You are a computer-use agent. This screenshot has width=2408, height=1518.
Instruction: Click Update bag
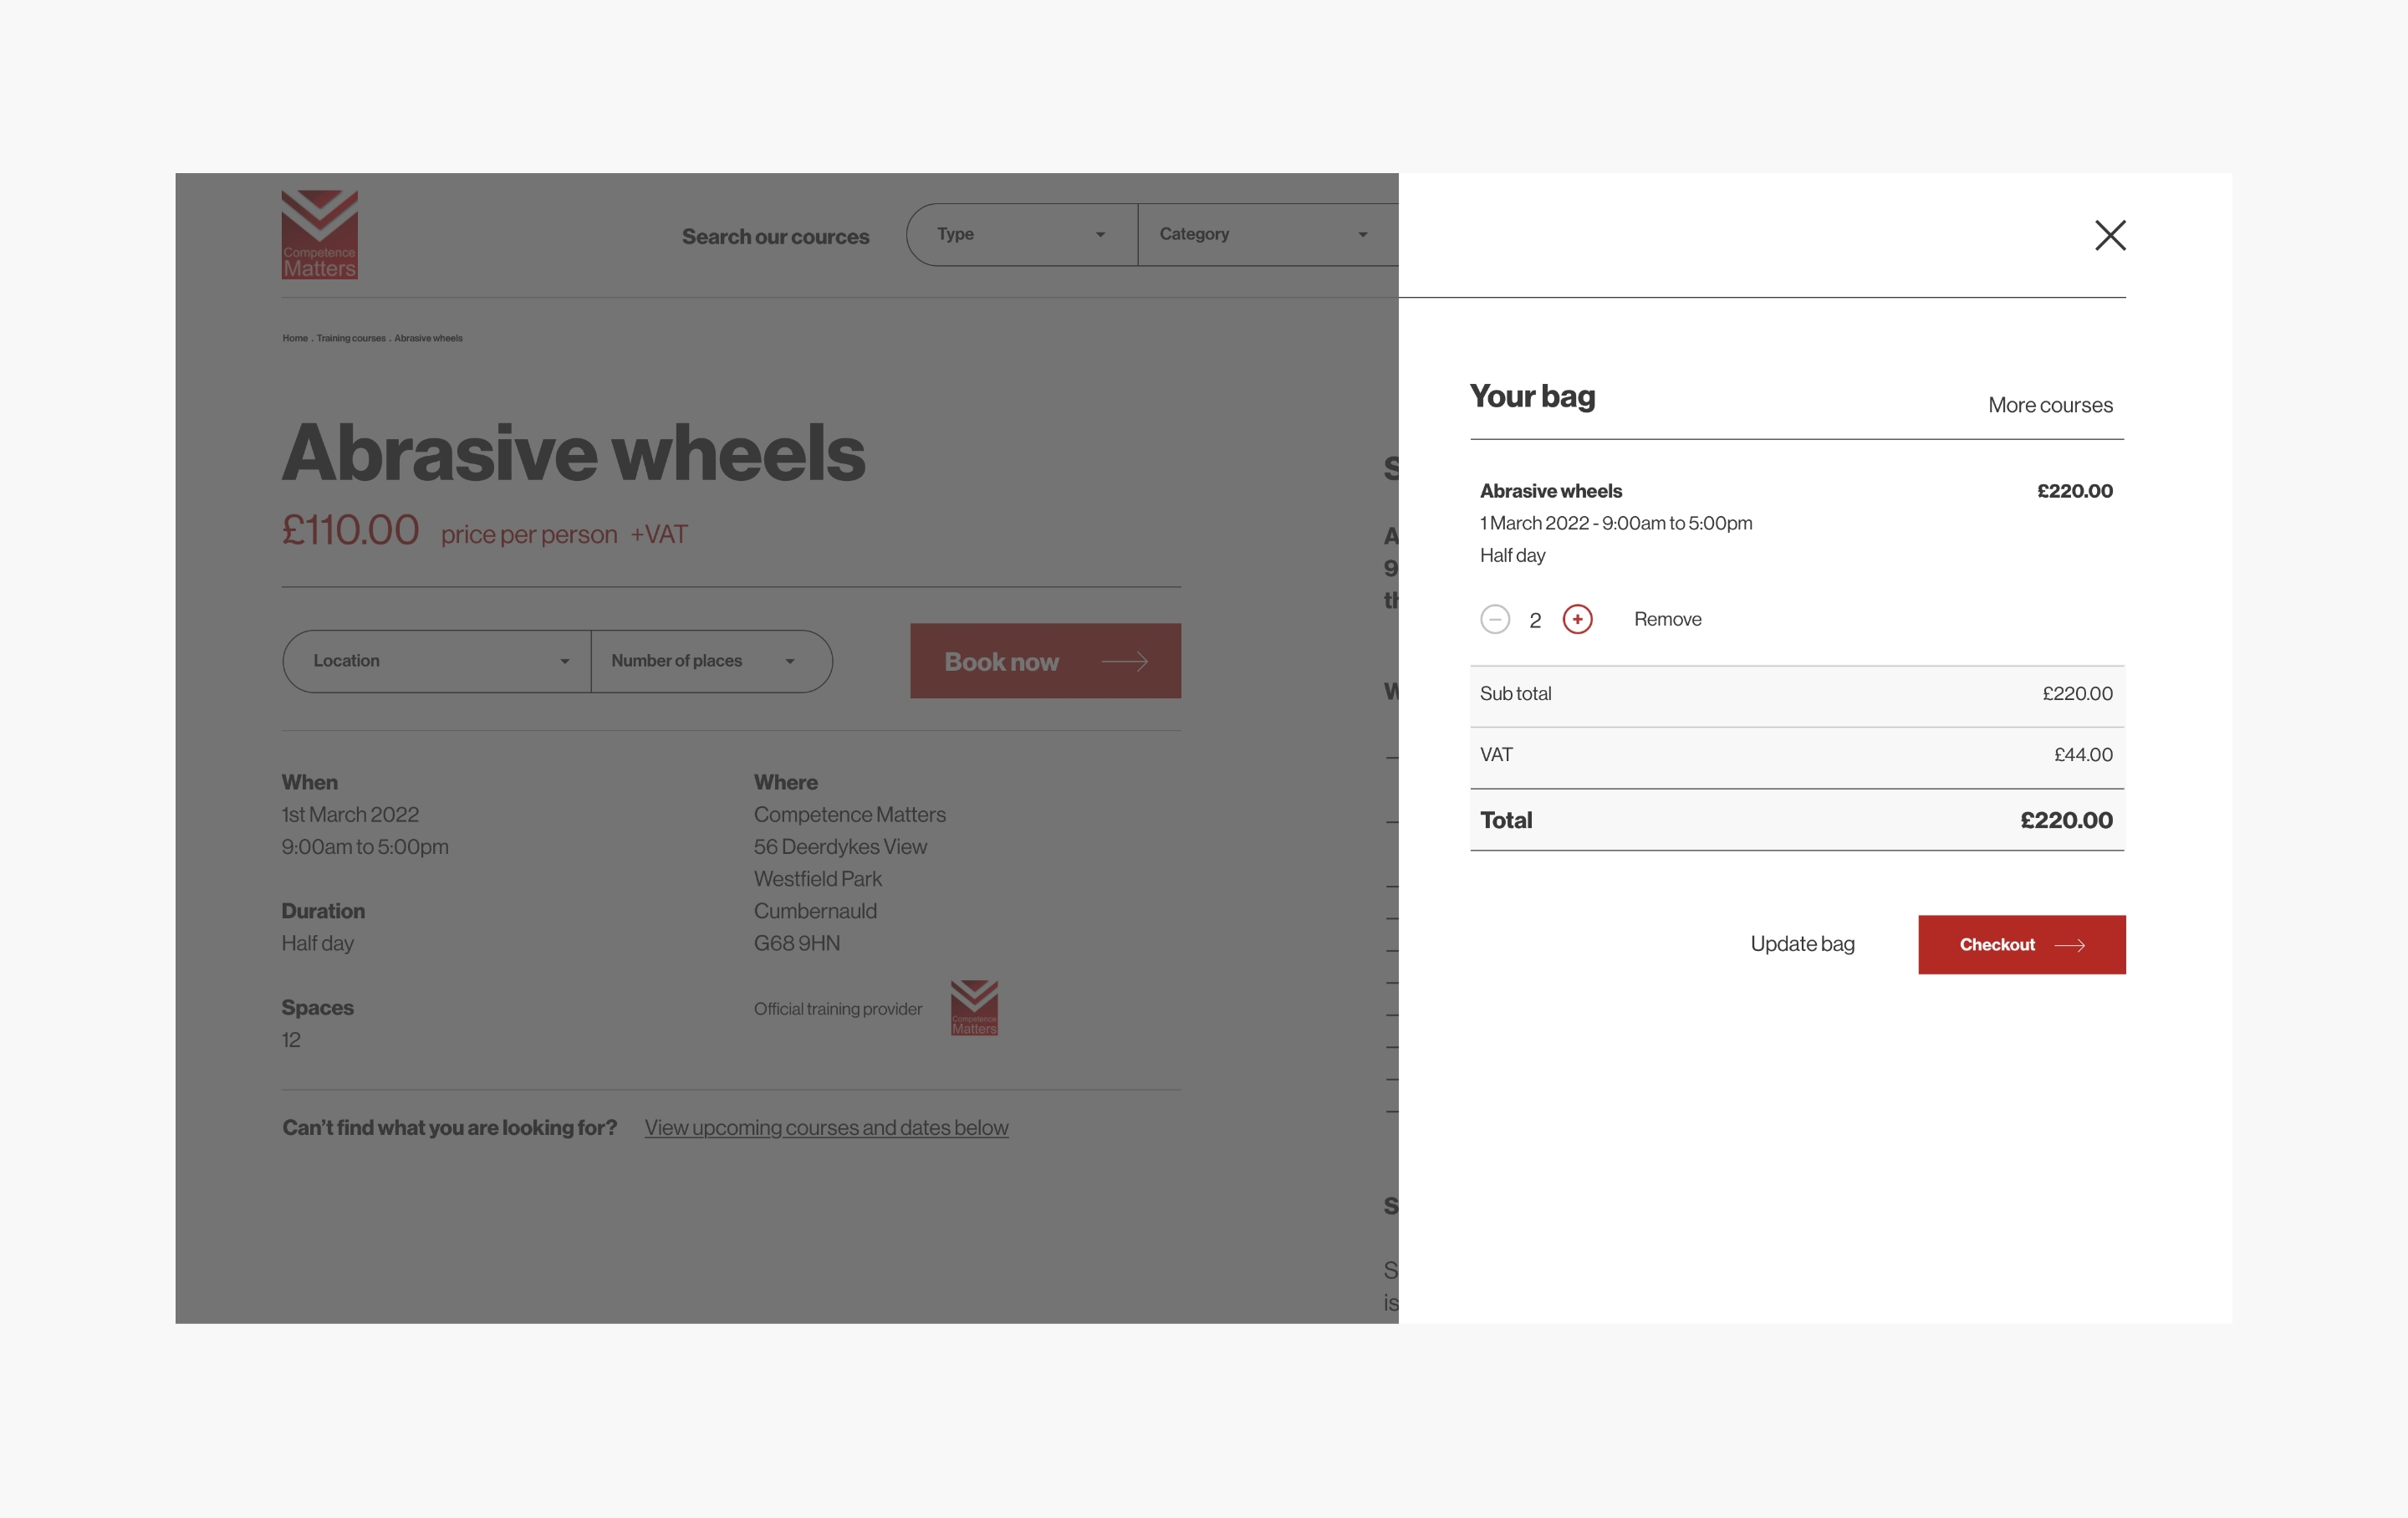pyautogui.click(x=1802, y=944)
